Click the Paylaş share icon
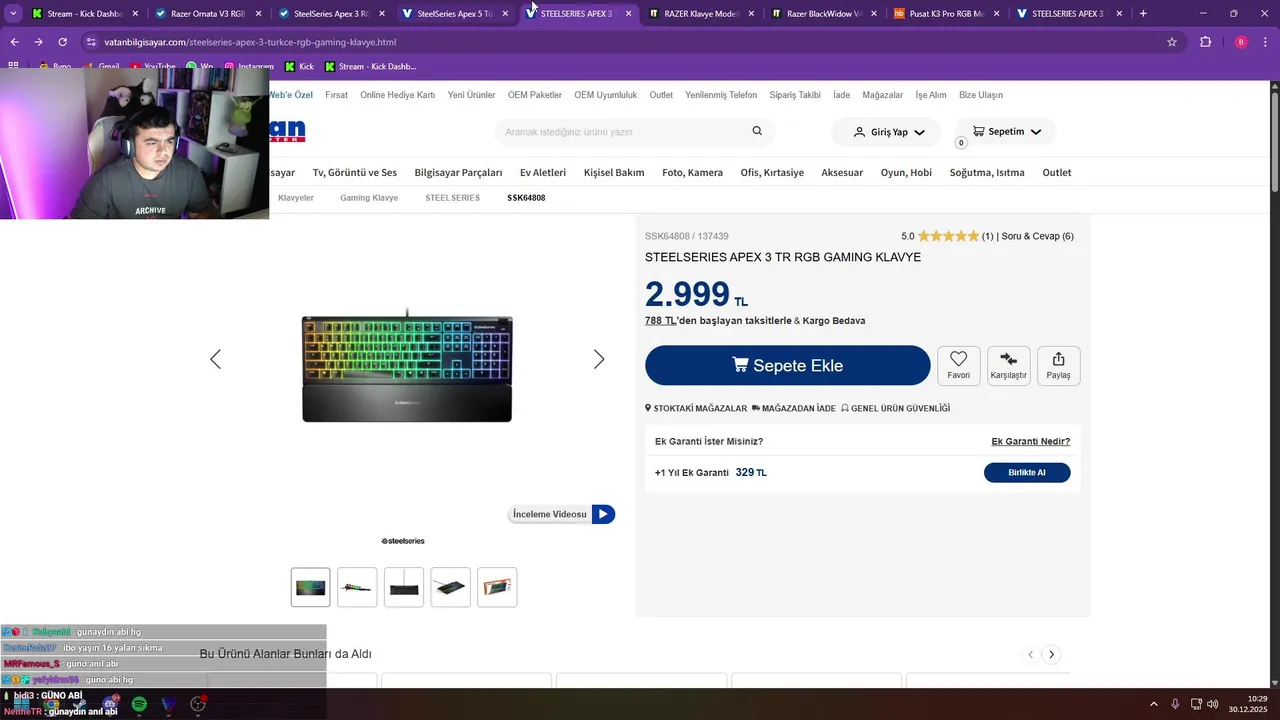 pos(1058,365)
